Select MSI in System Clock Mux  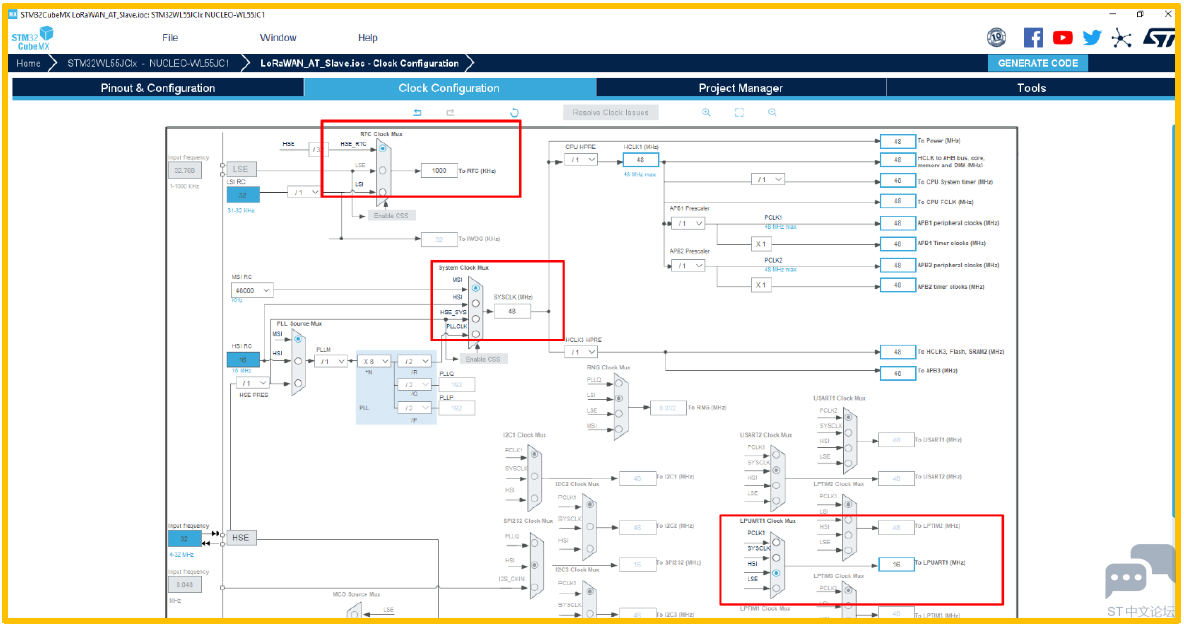click(476, 288)
